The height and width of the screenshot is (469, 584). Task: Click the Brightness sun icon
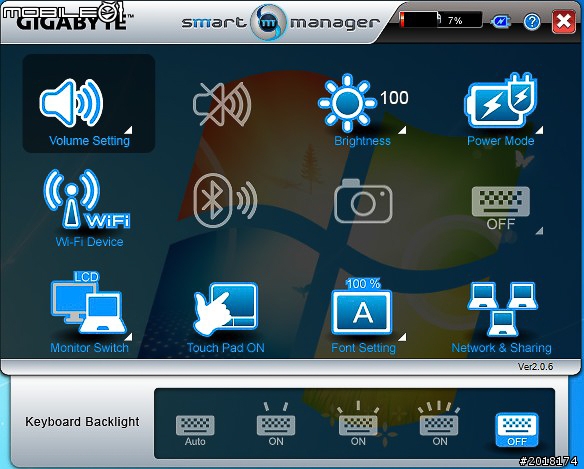tap(347, 103)
